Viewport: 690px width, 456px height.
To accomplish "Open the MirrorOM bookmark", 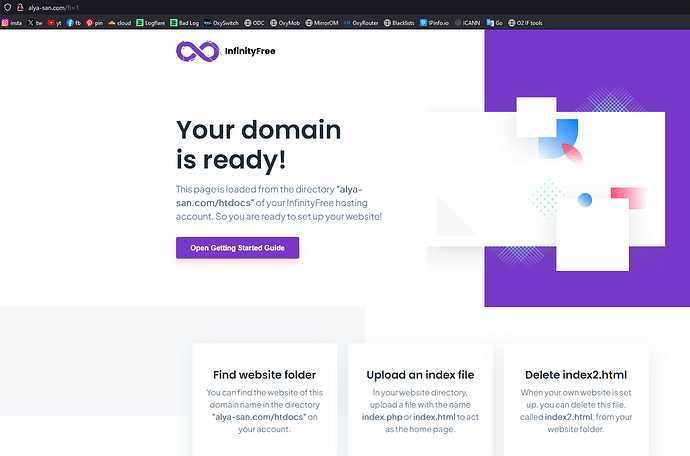I will [322, 23].
